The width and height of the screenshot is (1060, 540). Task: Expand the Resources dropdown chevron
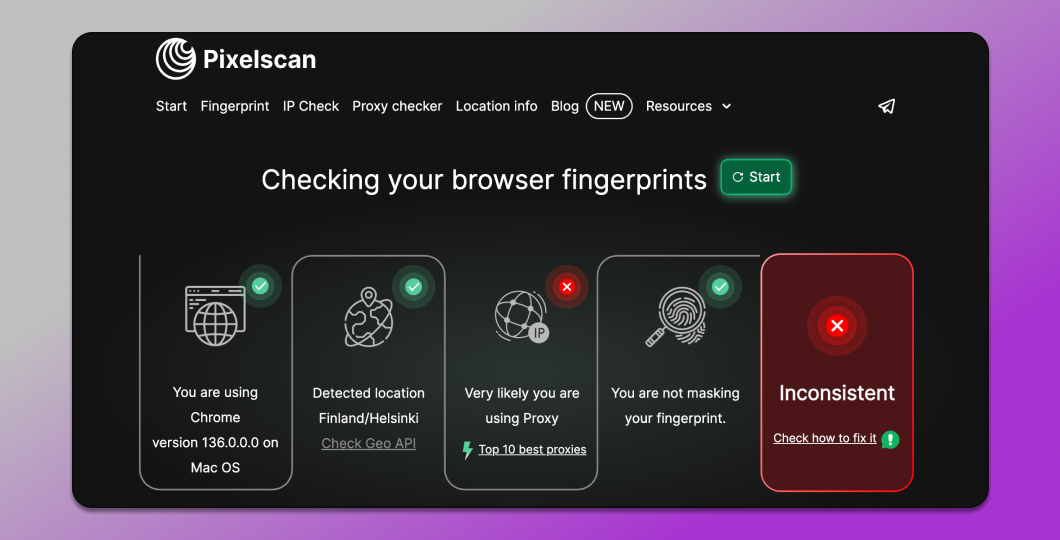(727, 106)
